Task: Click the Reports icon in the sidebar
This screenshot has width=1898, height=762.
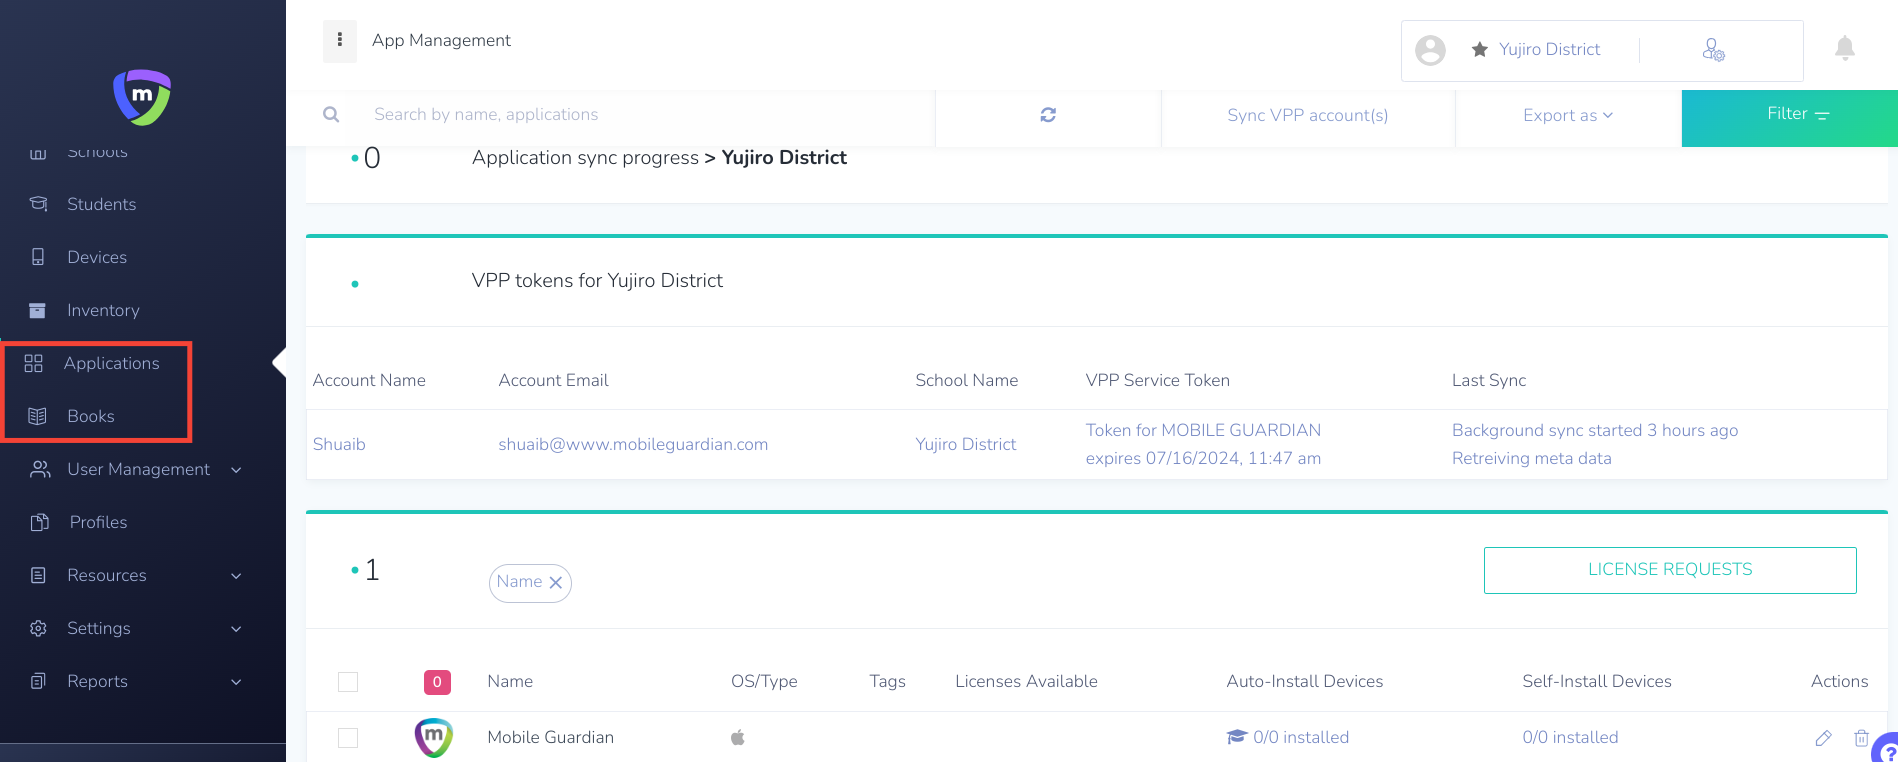Action: (38, 681)
